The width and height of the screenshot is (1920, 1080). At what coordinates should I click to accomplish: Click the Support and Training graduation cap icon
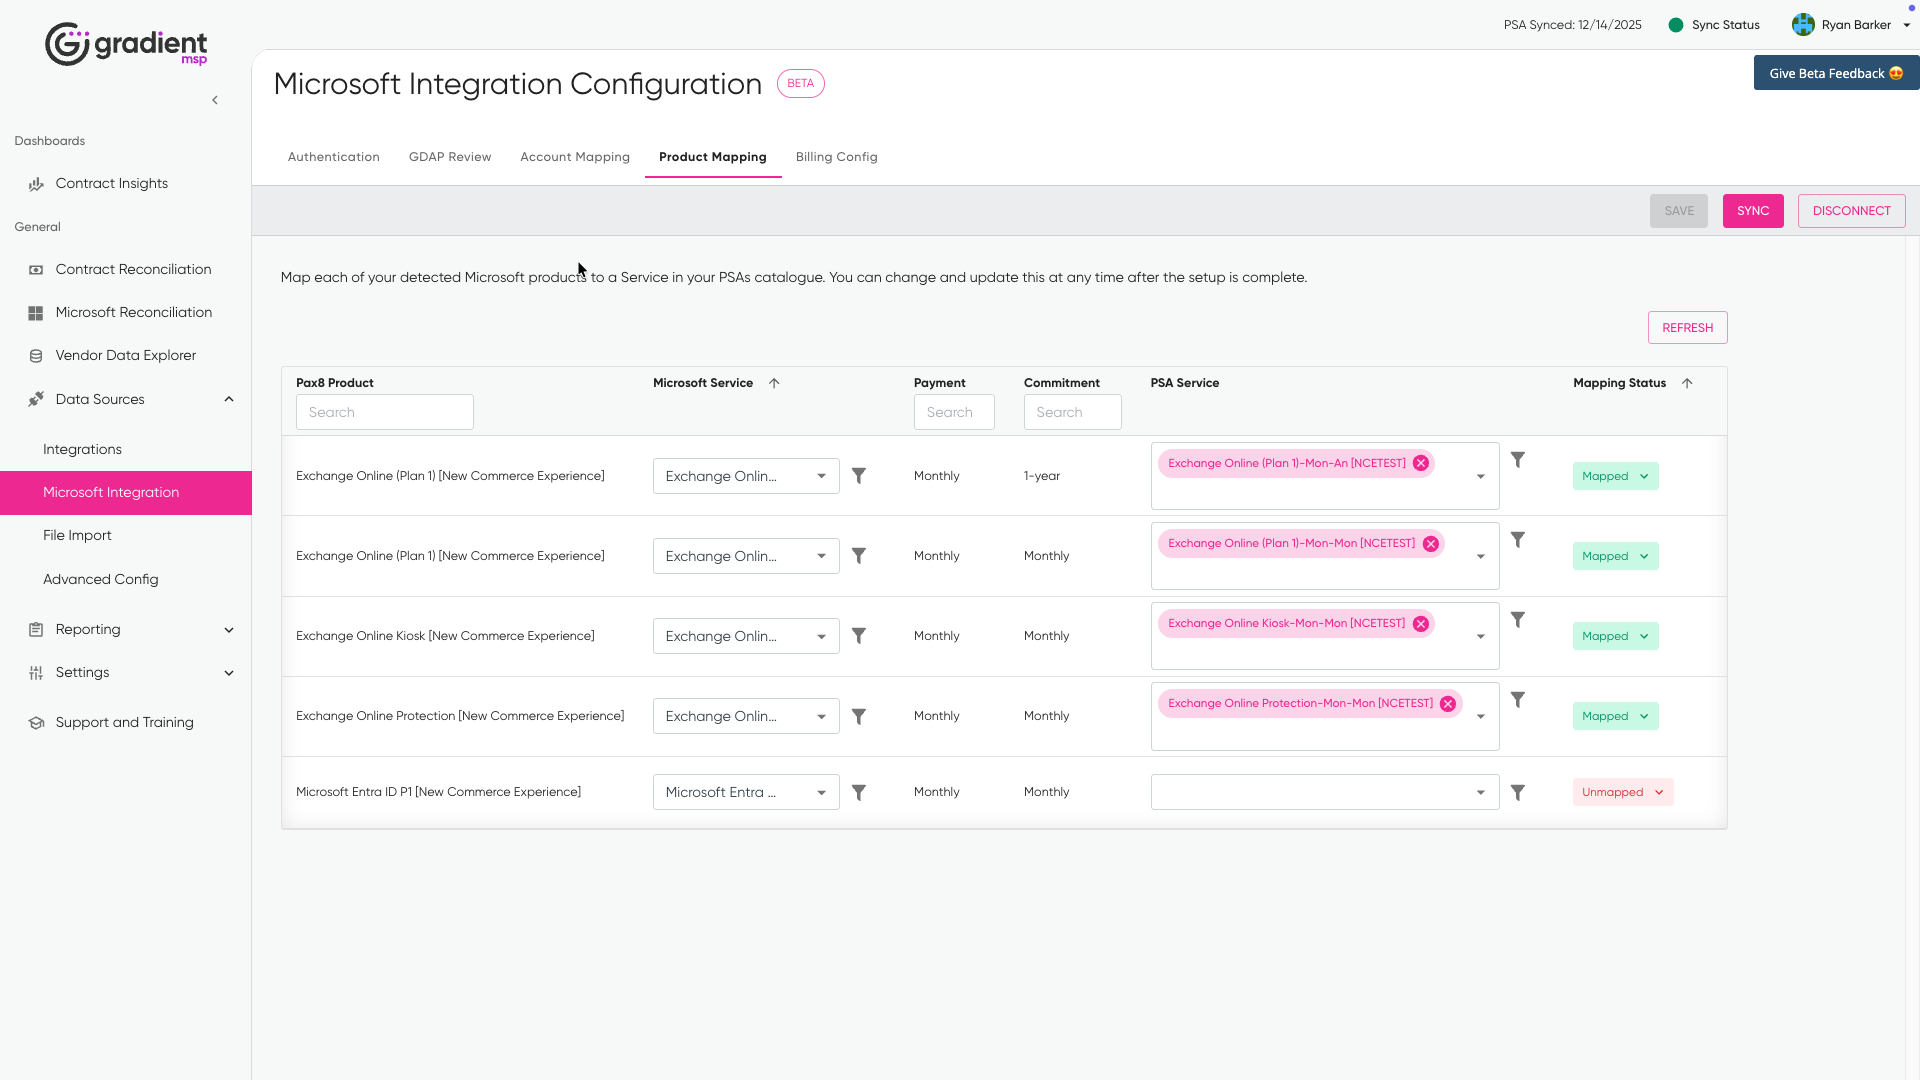tap(36, 723)
